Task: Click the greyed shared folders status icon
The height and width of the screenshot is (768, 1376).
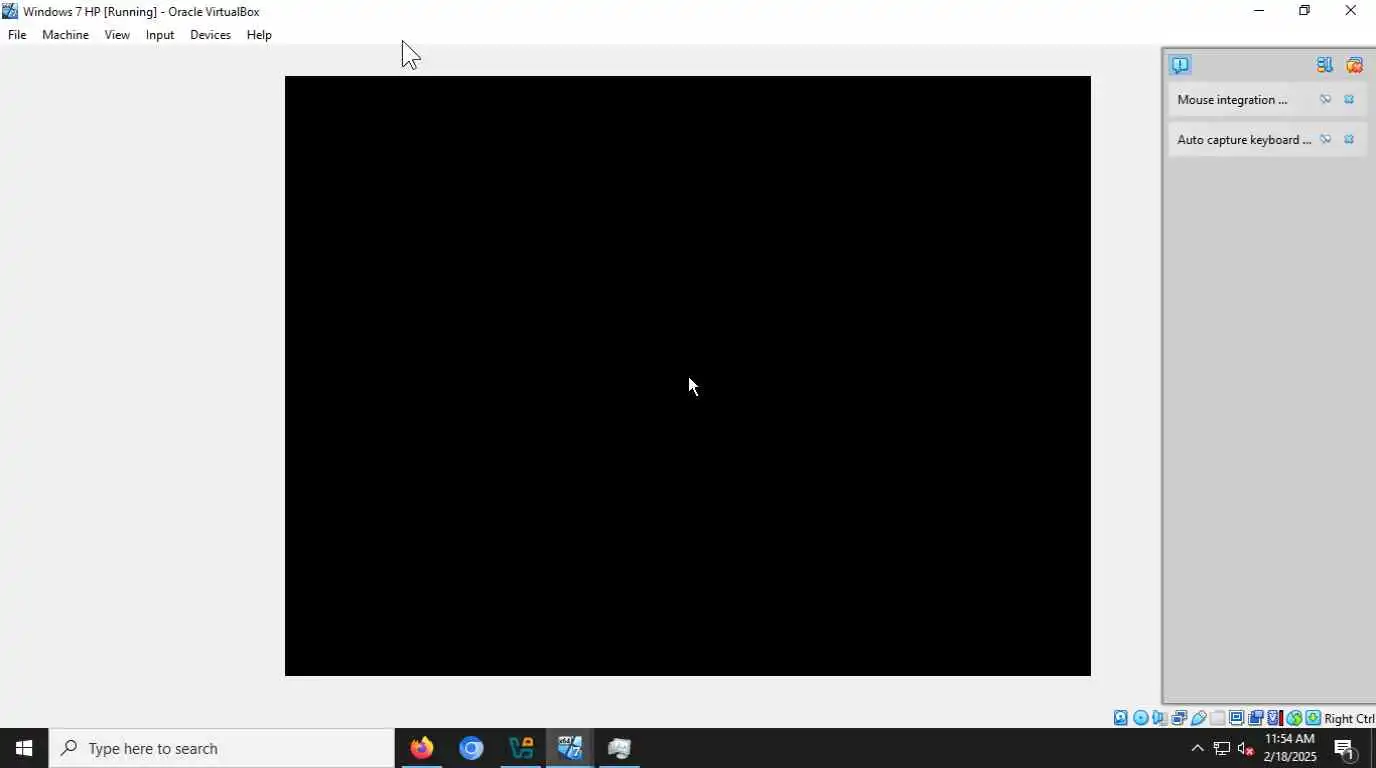Action: tap(1217, 718)
